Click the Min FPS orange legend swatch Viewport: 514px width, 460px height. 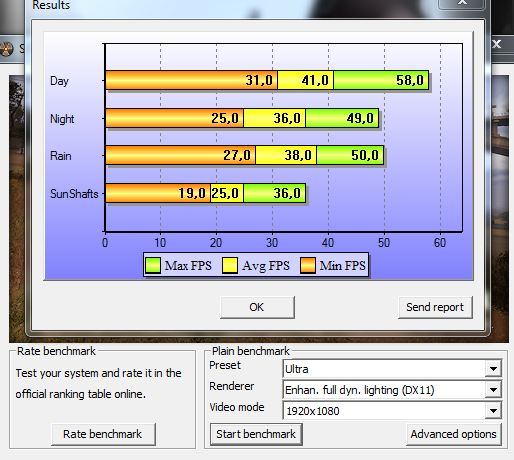pyautogui.click(x=308, y=265)
